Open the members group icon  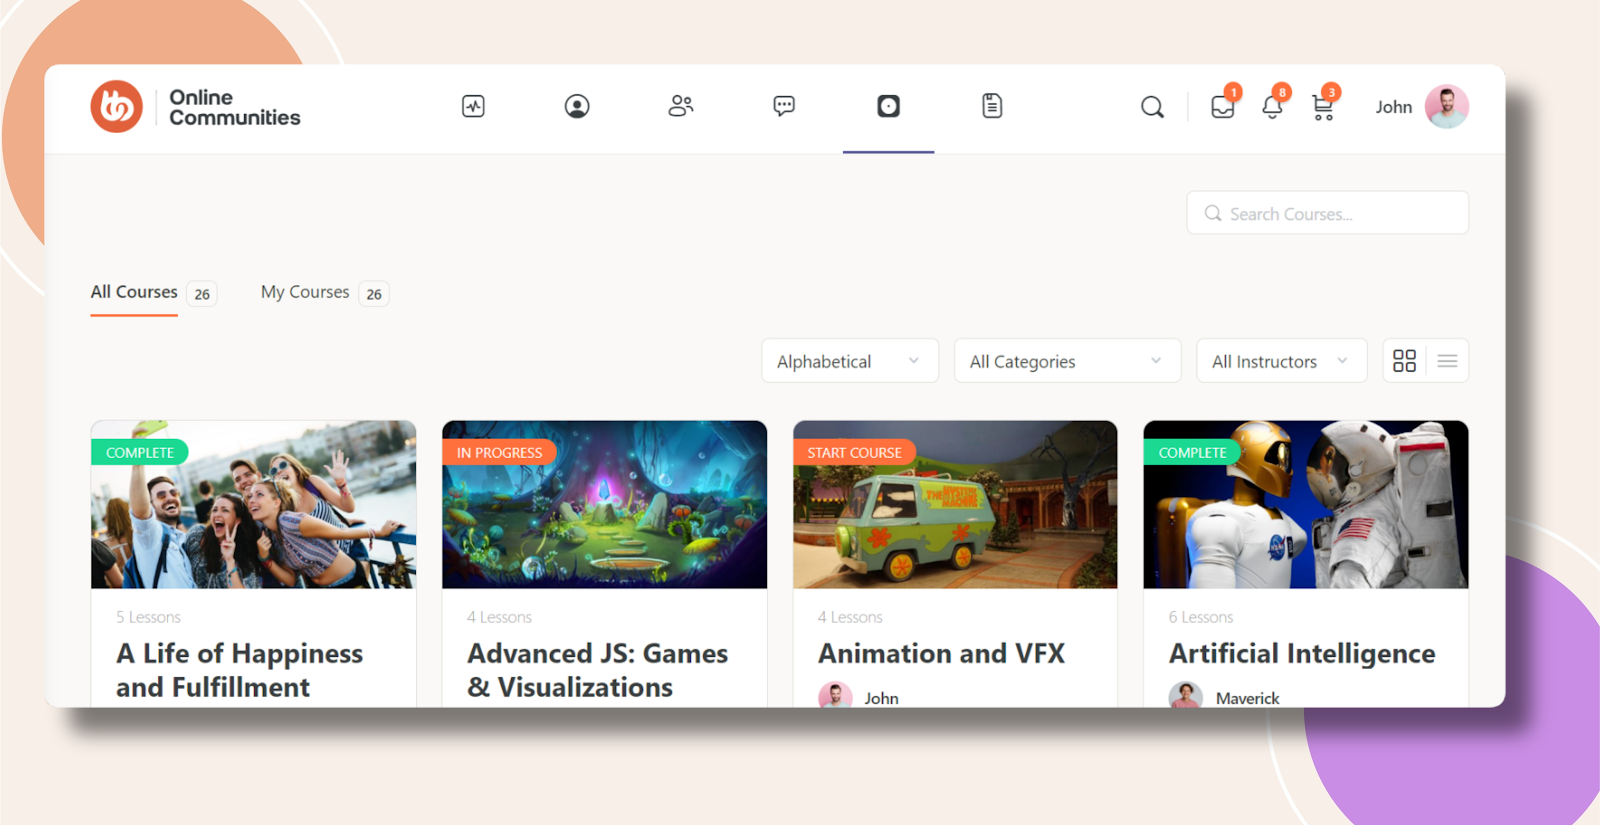pyautogui.click(x=681, y=106)
